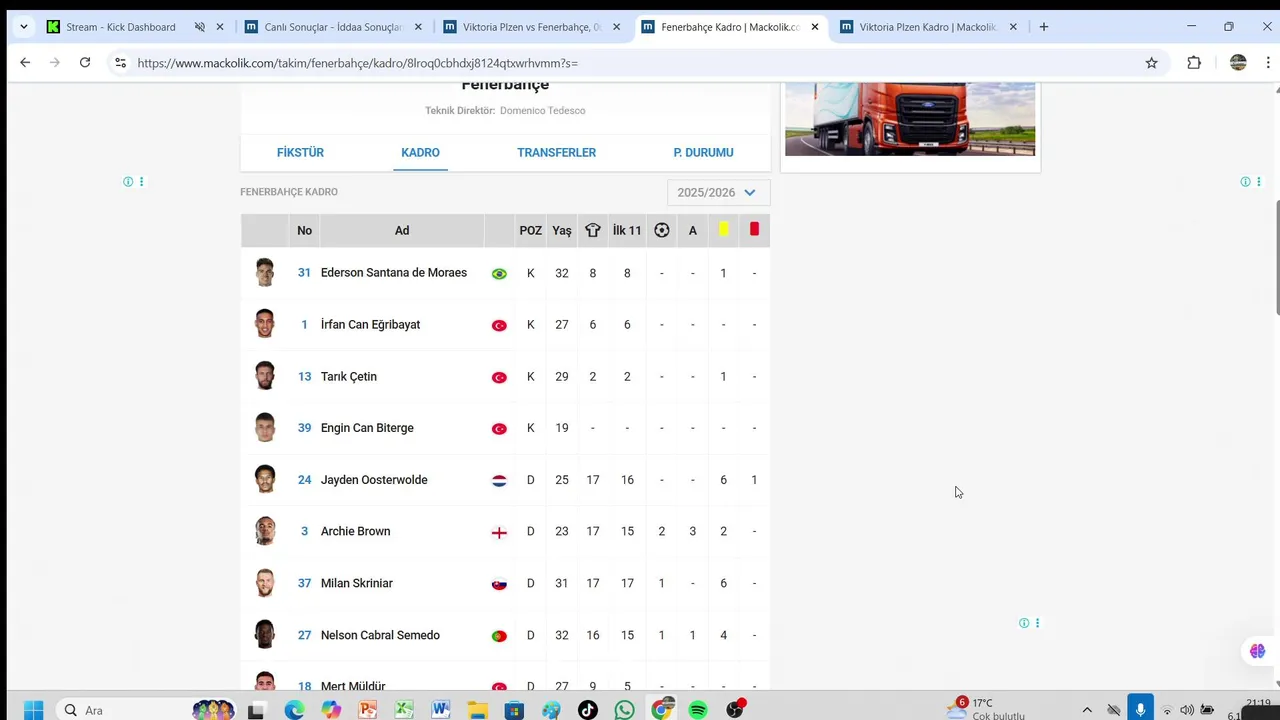1280x720 pixels.
Task: Open File Explorer from the taskbar
Action: click(478, 710)
